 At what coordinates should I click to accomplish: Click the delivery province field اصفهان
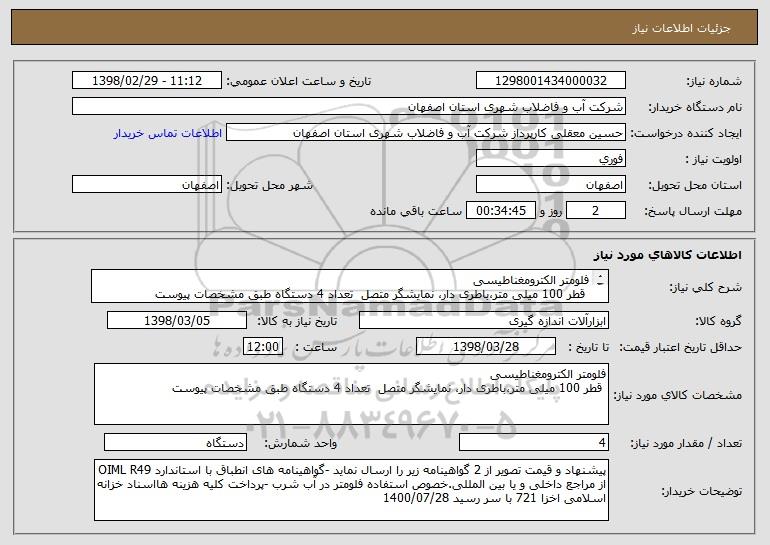pos(550,185)
